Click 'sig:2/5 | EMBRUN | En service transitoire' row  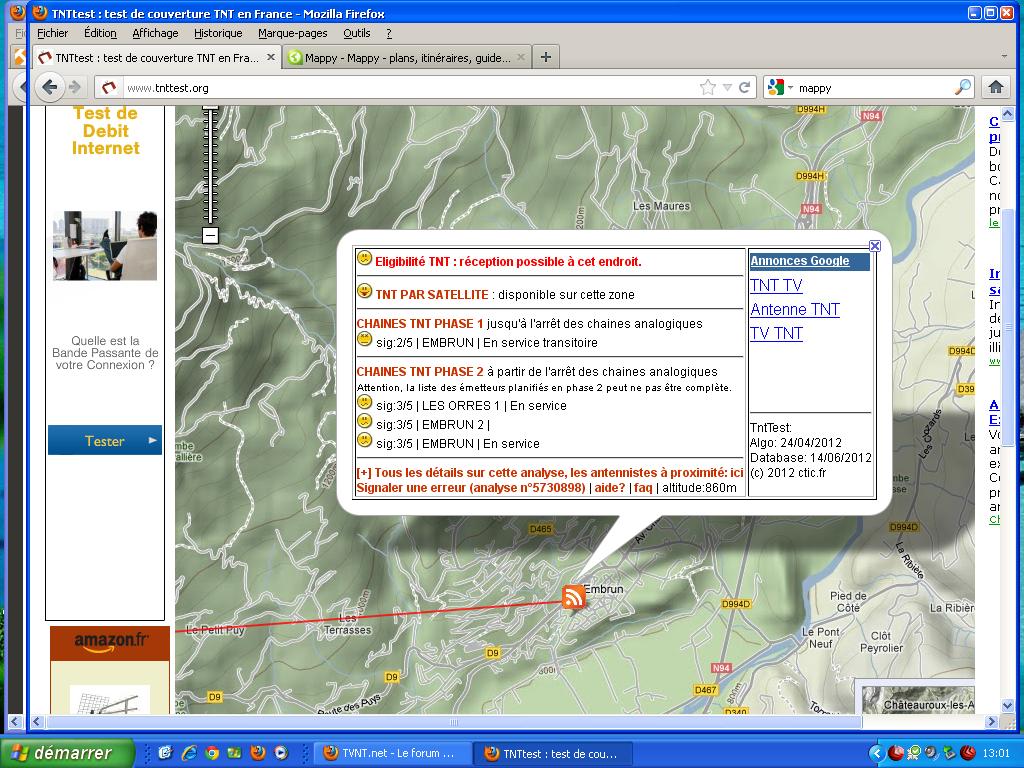(477, 342)
